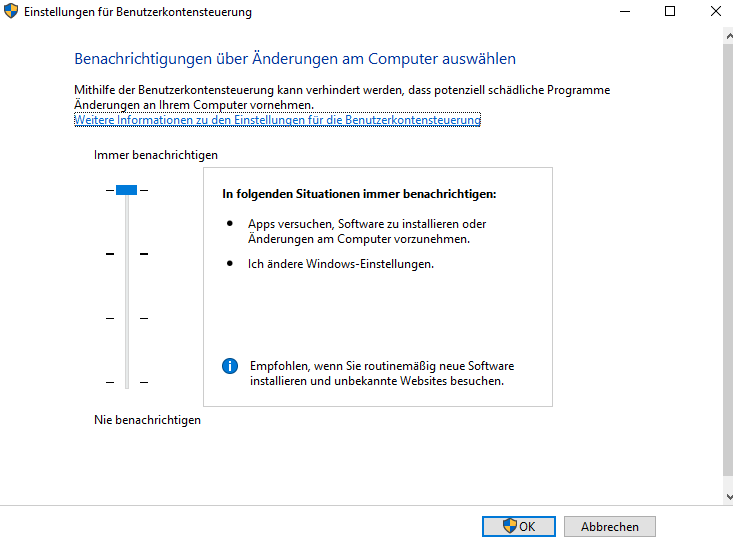Click text 'In folgenden Situationen immer benachrichtigen:'
The width and height of the screenshot is (733, 541).
359,194
